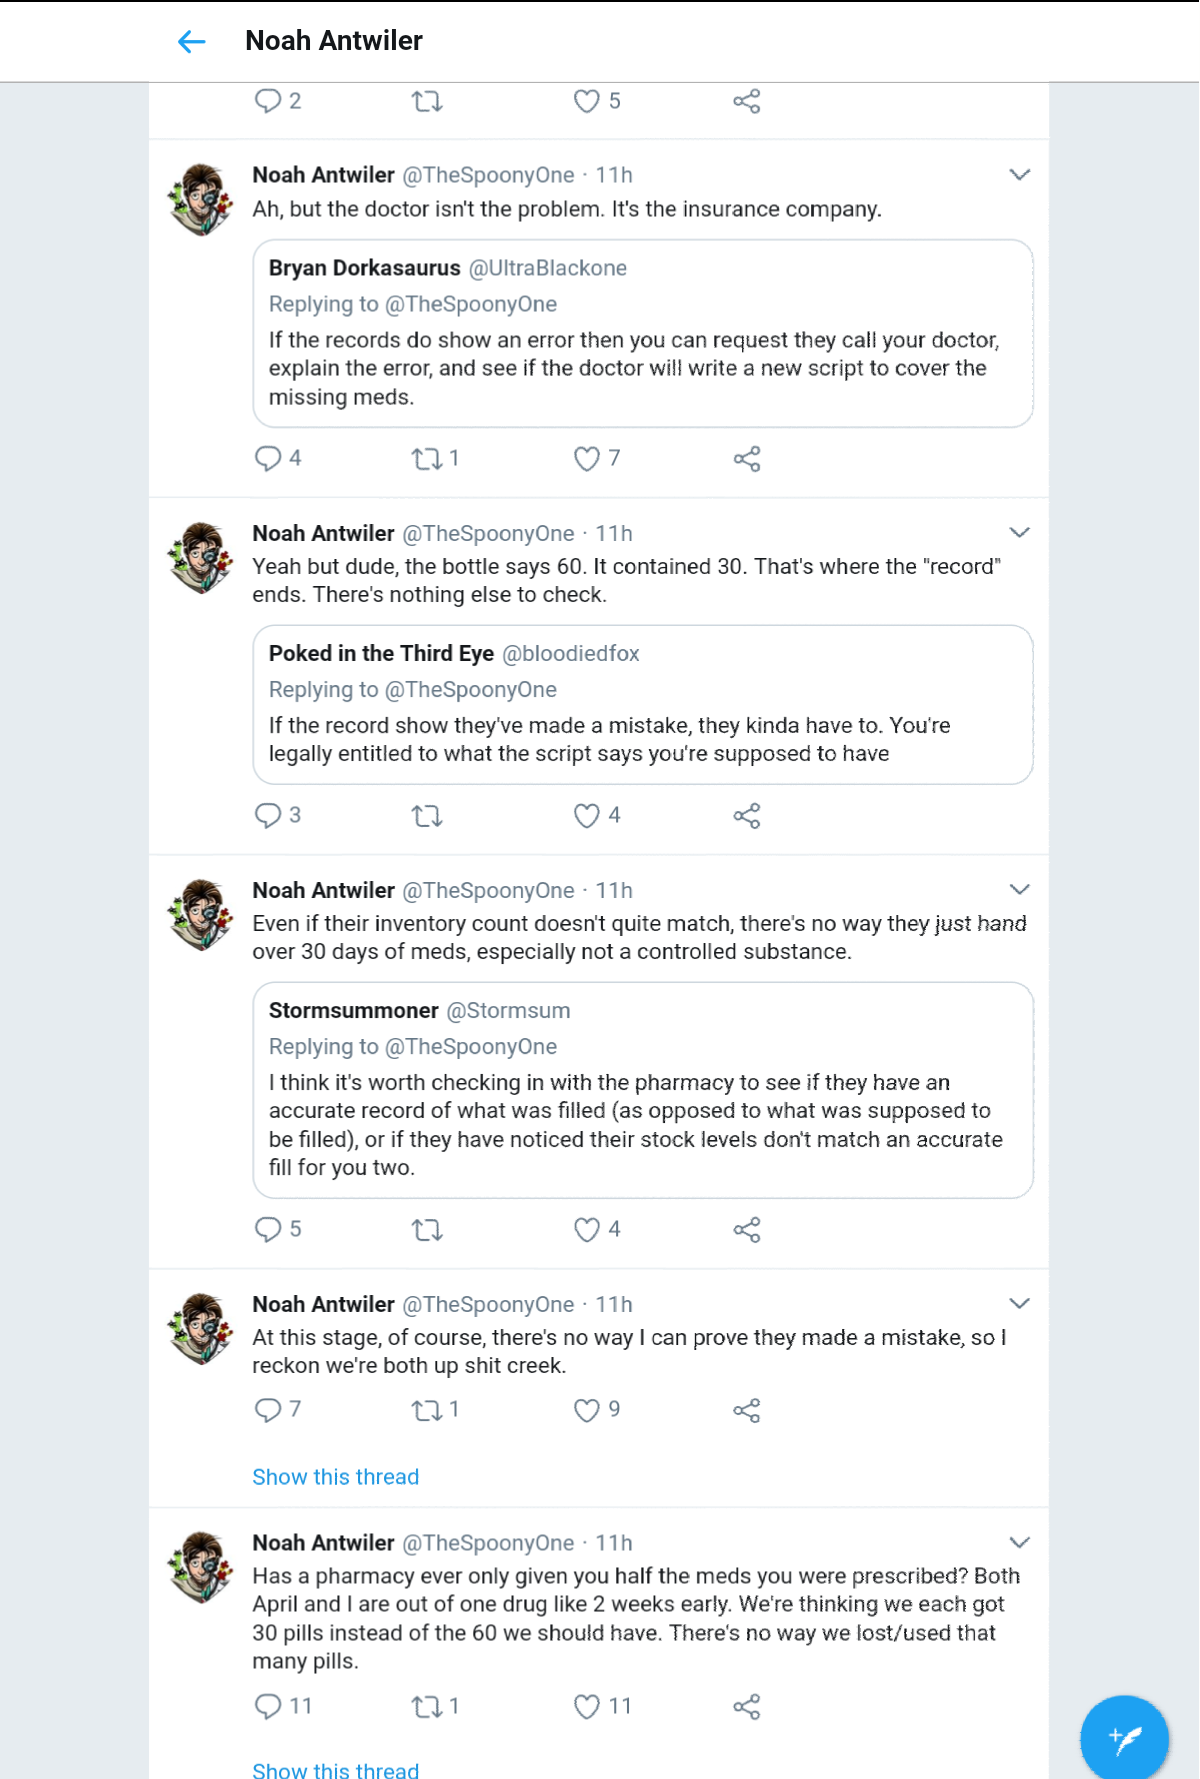1200x1779 pixels.
Task: Reply to the insurance company tweet
Action: point(268,458)
